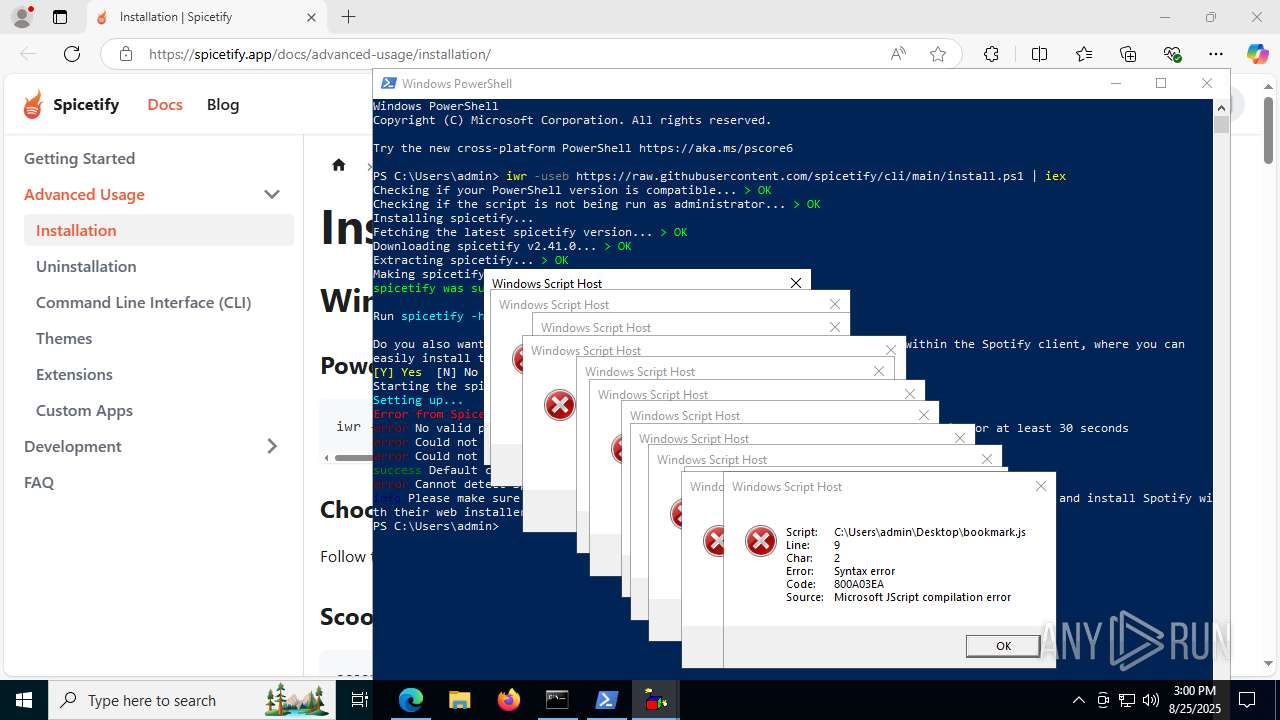The width and height of the screenshot is (1280, 720).
Task: Select the Installation sidebar item
Action: point(159,230)
